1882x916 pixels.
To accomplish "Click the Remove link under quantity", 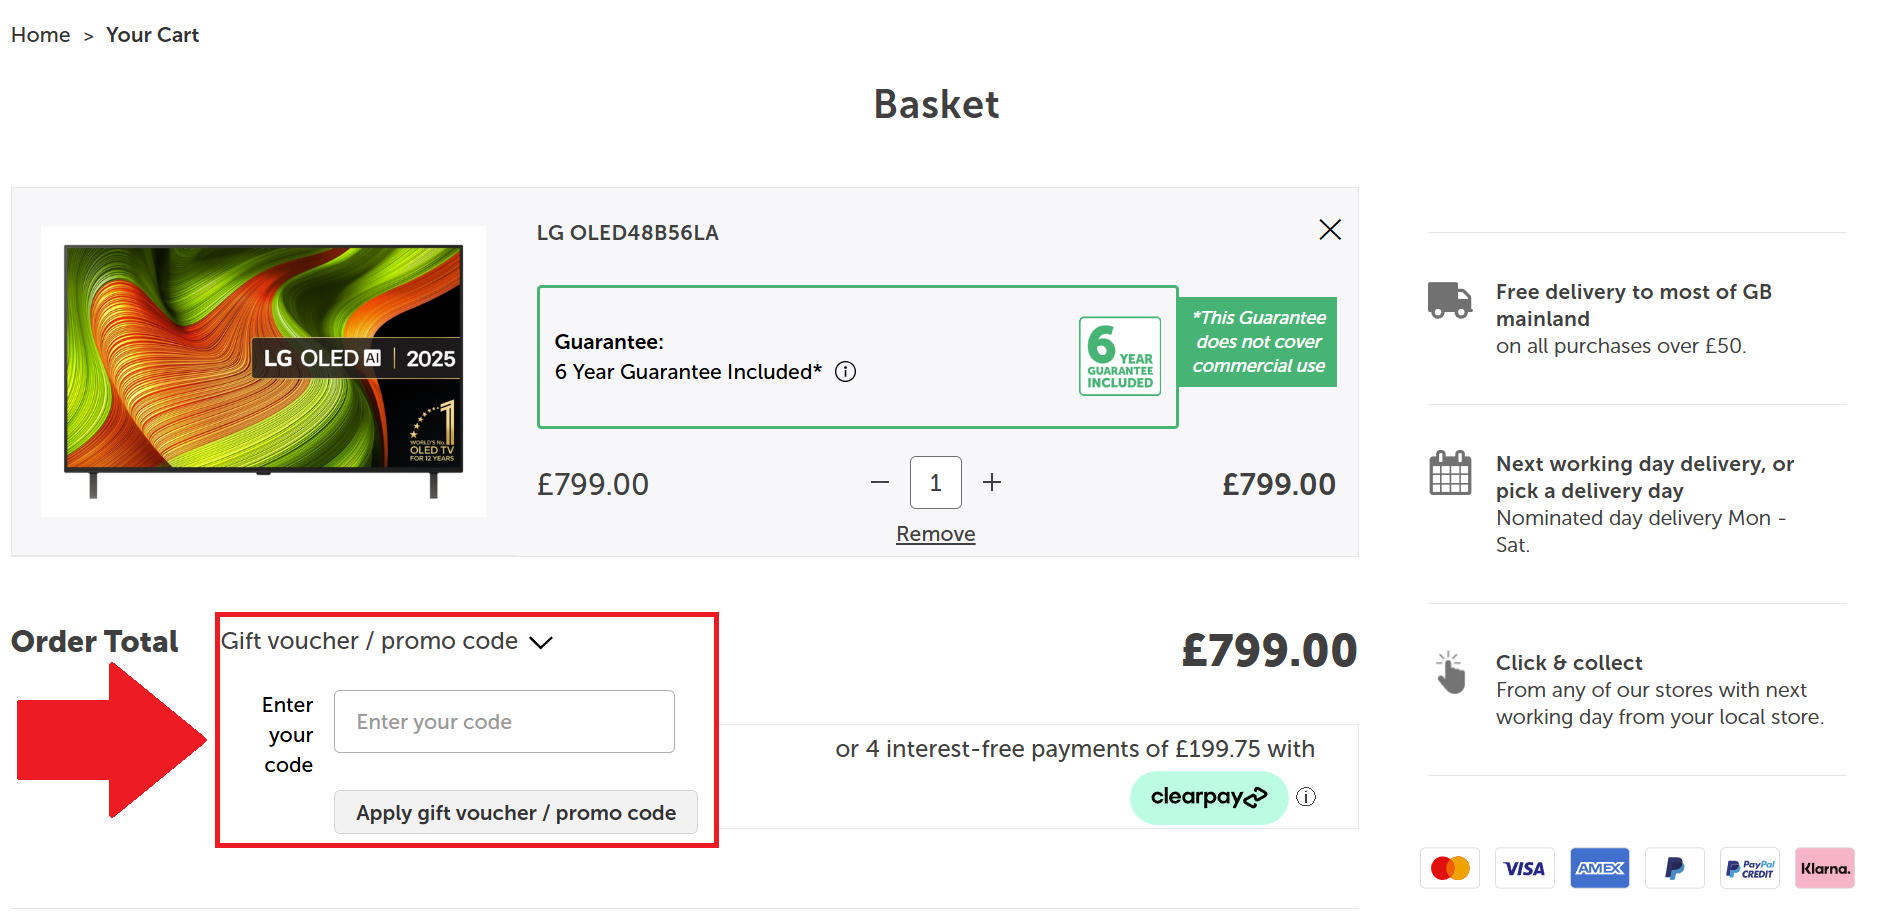I will [935, 534].
